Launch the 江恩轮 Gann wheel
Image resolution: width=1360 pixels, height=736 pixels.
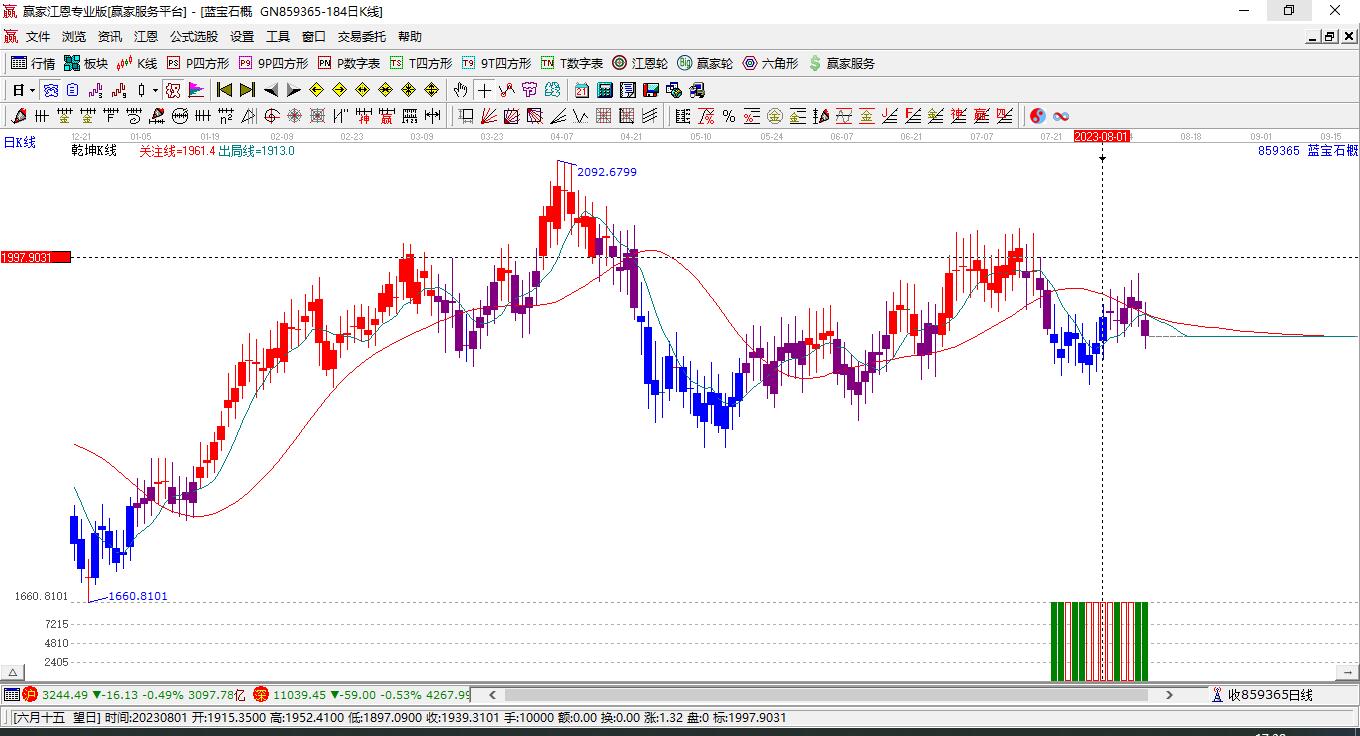pyautogui.click(x=640, y=63)
